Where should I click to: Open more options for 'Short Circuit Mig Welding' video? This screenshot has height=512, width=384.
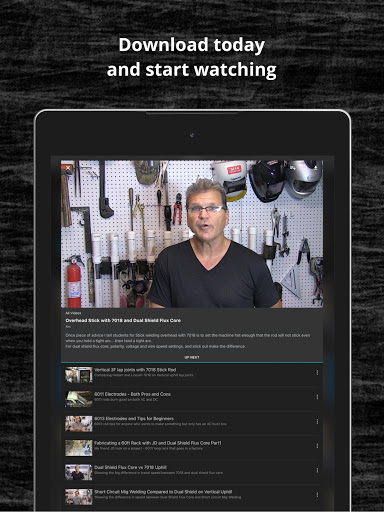pyautogui.click(x=317, y=495)
